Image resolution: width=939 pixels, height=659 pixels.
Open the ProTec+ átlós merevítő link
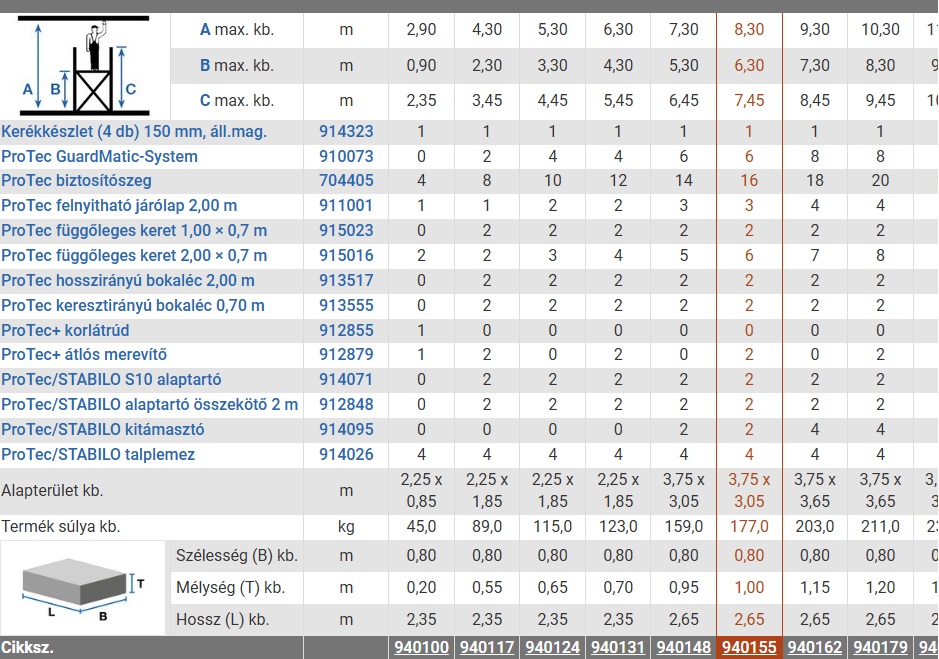click(84, 355)
